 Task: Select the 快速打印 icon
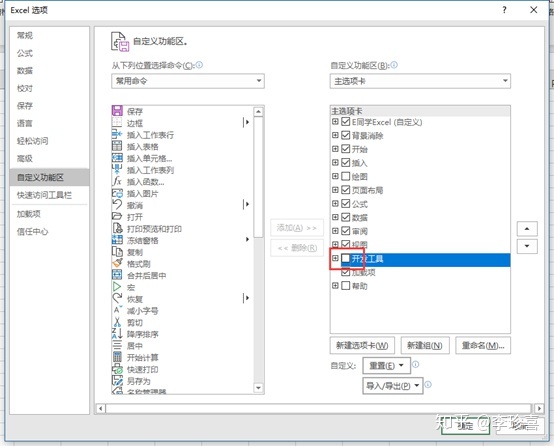tap(117, 369)
